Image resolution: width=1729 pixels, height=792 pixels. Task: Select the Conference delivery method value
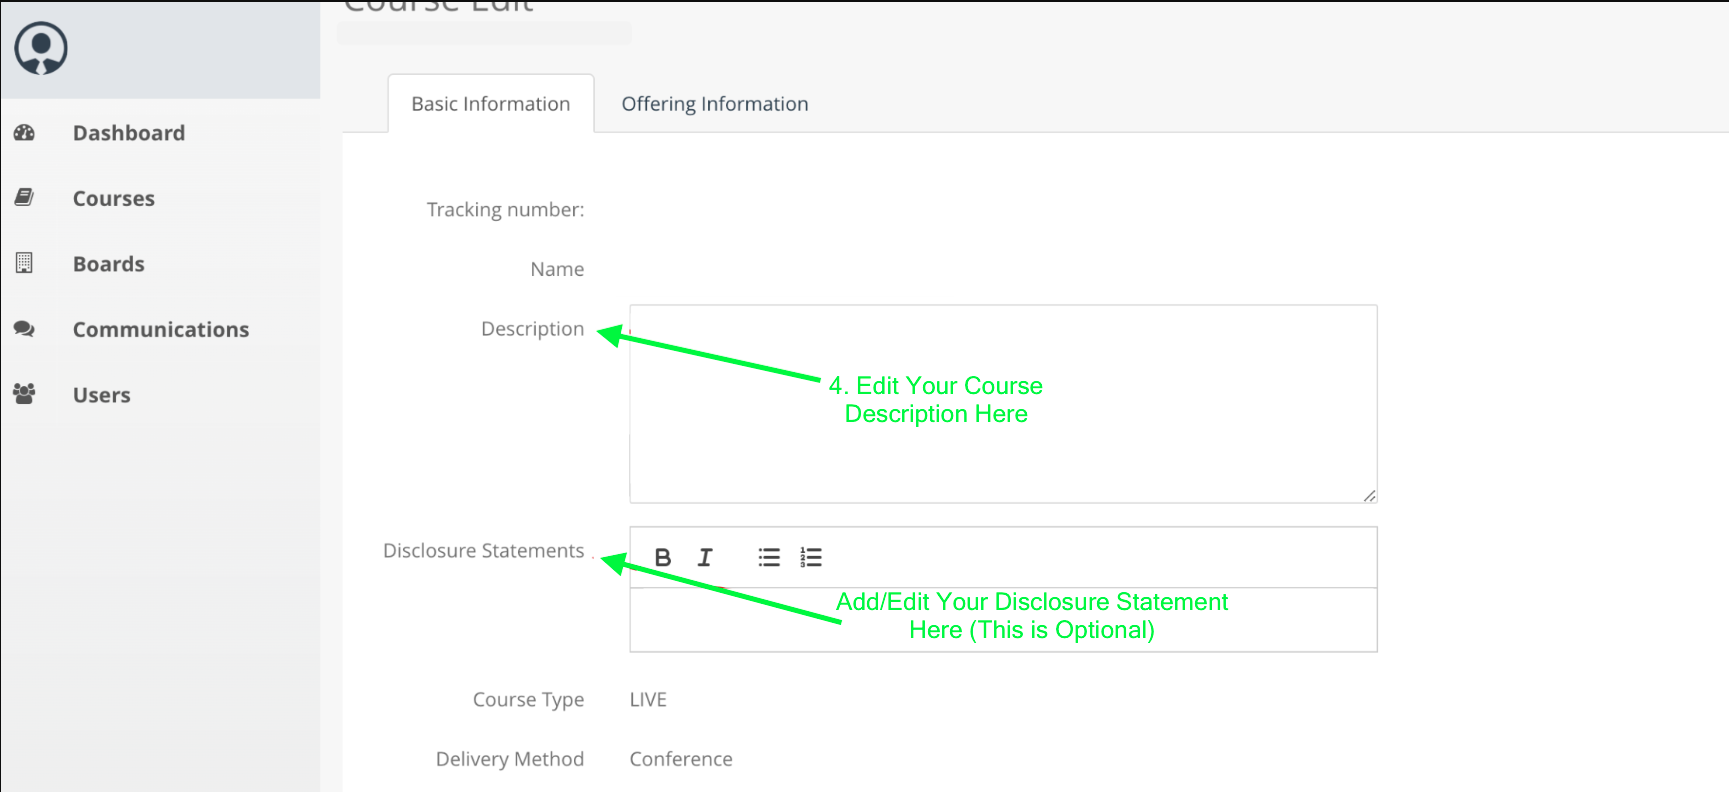click(681, 759)
